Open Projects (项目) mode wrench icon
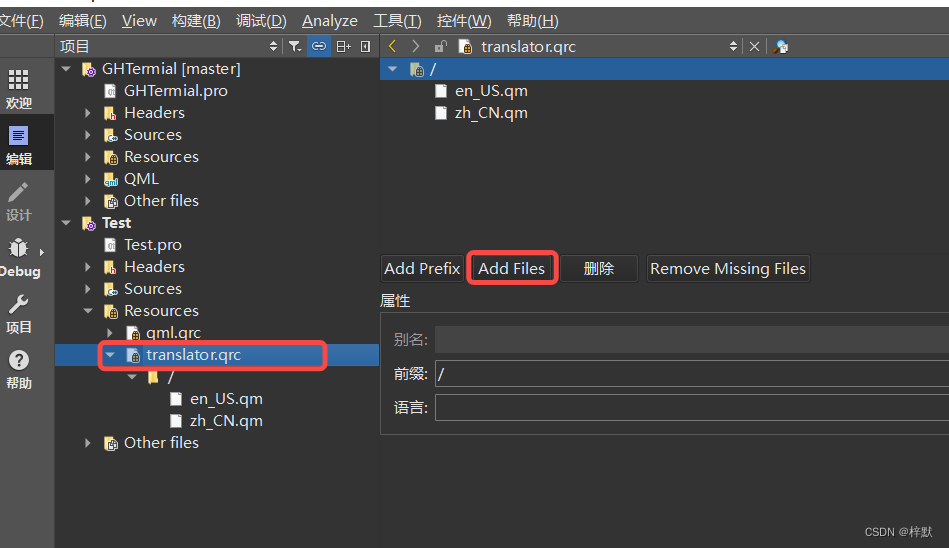Viewport: 949px width, 548px height. [19, 314]
